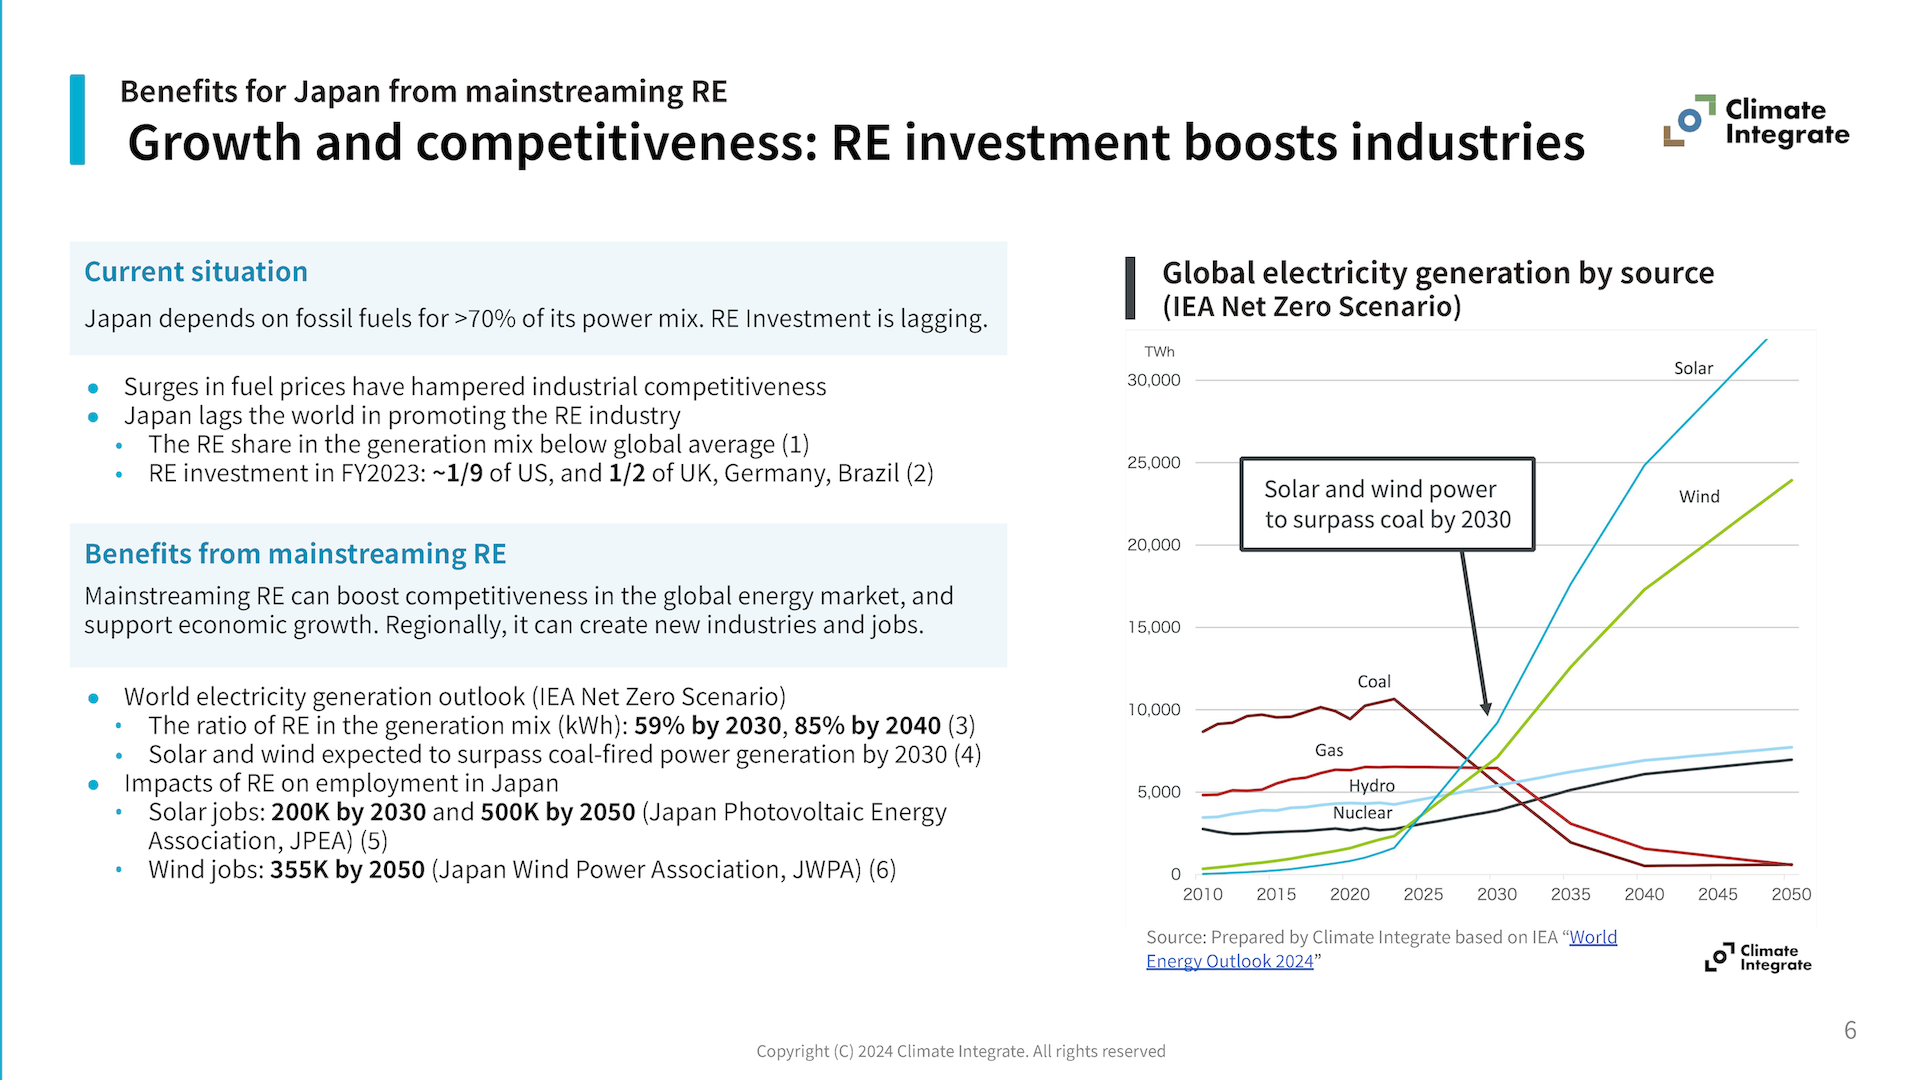1920x1080 pixels.
Task: Select the blue accent bar beside the title
Action: [x=79, y=118]
